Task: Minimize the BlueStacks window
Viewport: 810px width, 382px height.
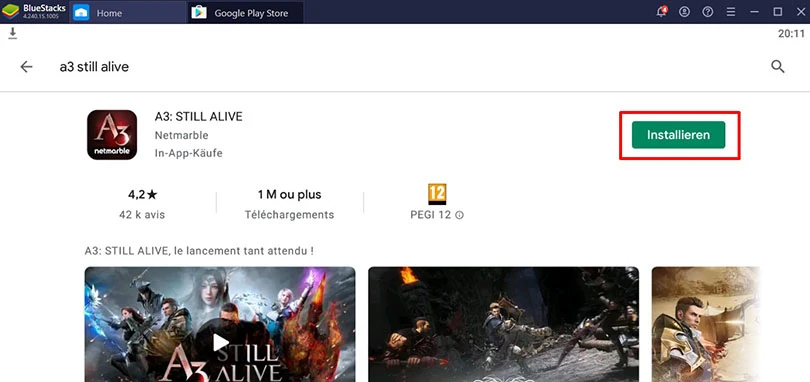Action: coord(755,11)
